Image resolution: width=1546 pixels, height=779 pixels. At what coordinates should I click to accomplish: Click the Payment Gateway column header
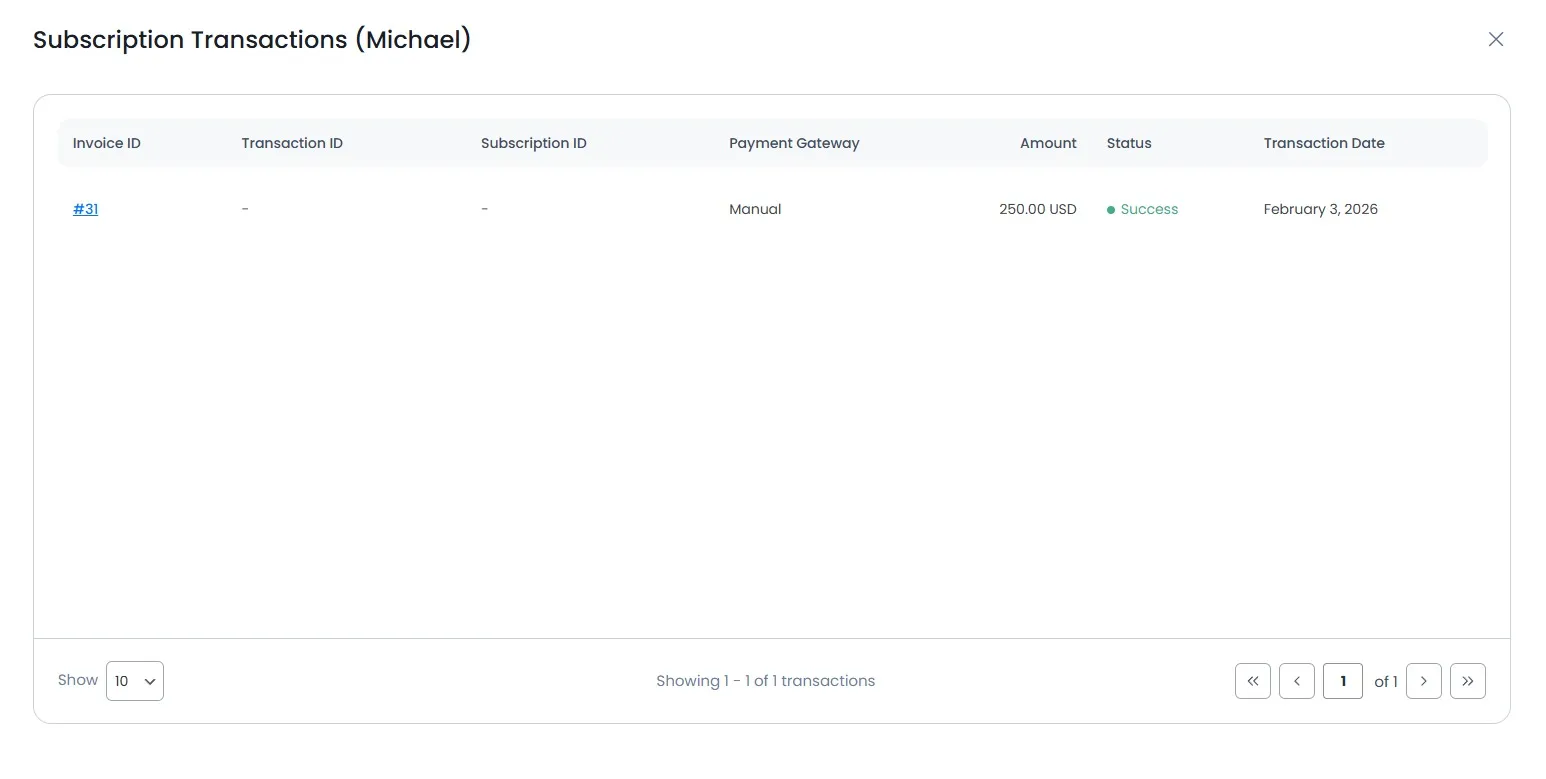[794, 143]
